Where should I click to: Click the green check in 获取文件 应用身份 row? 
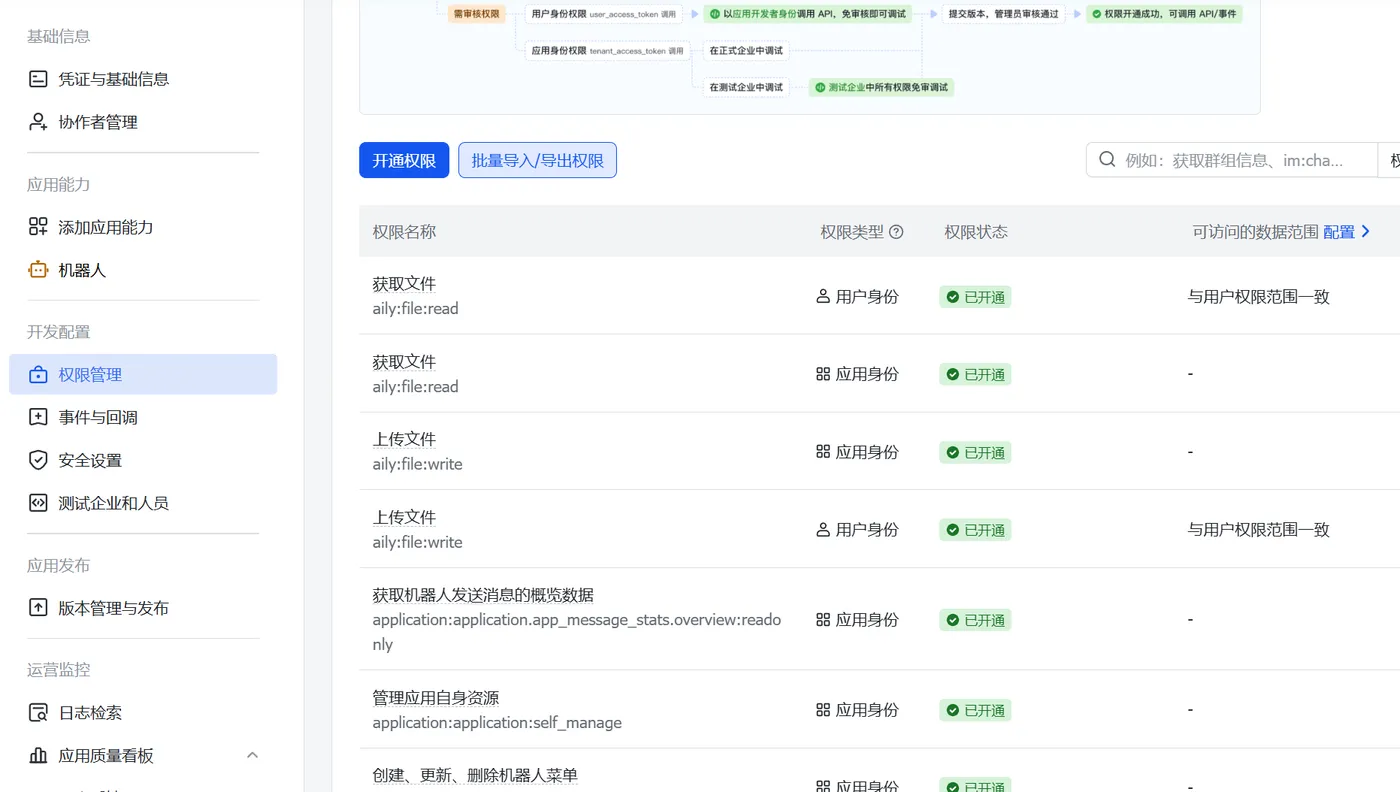pyautogui.click(x=952, y=375)
